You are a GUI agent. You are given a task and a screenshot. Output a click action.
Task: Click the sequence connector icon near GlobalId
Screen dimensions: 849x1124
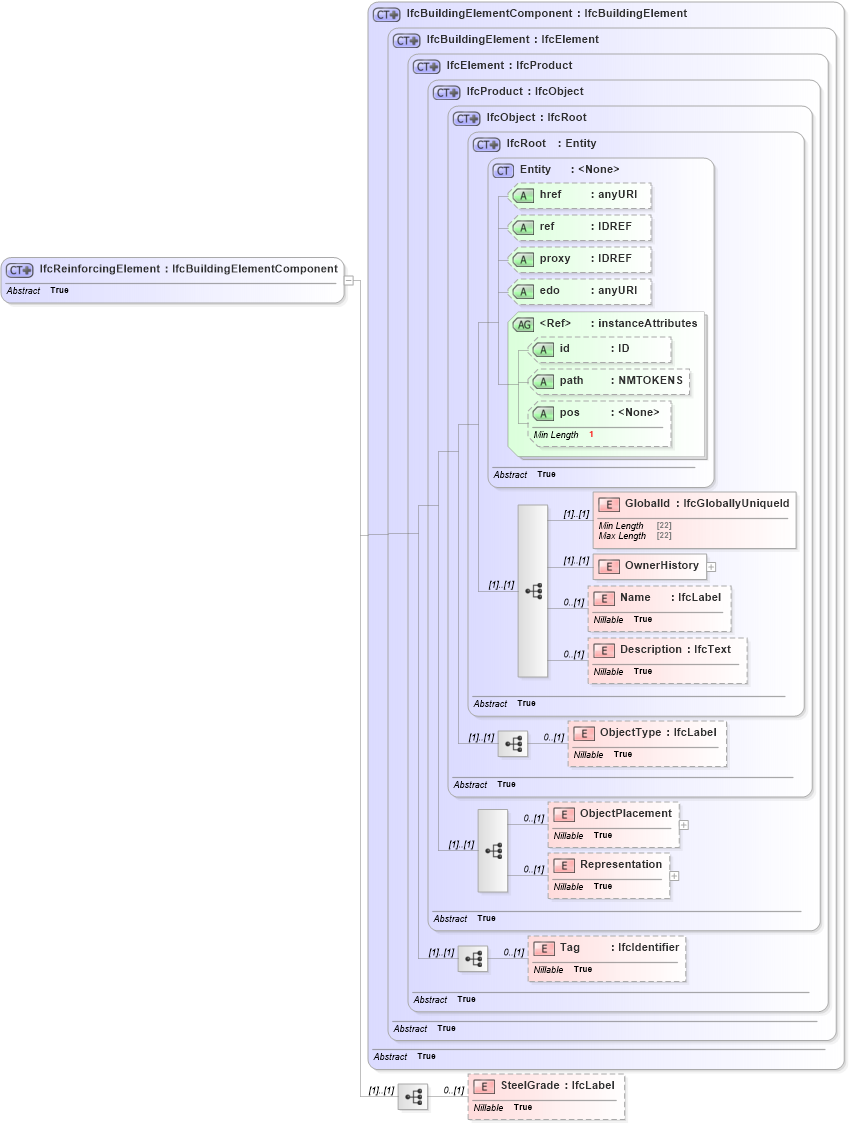click(533, 591)
